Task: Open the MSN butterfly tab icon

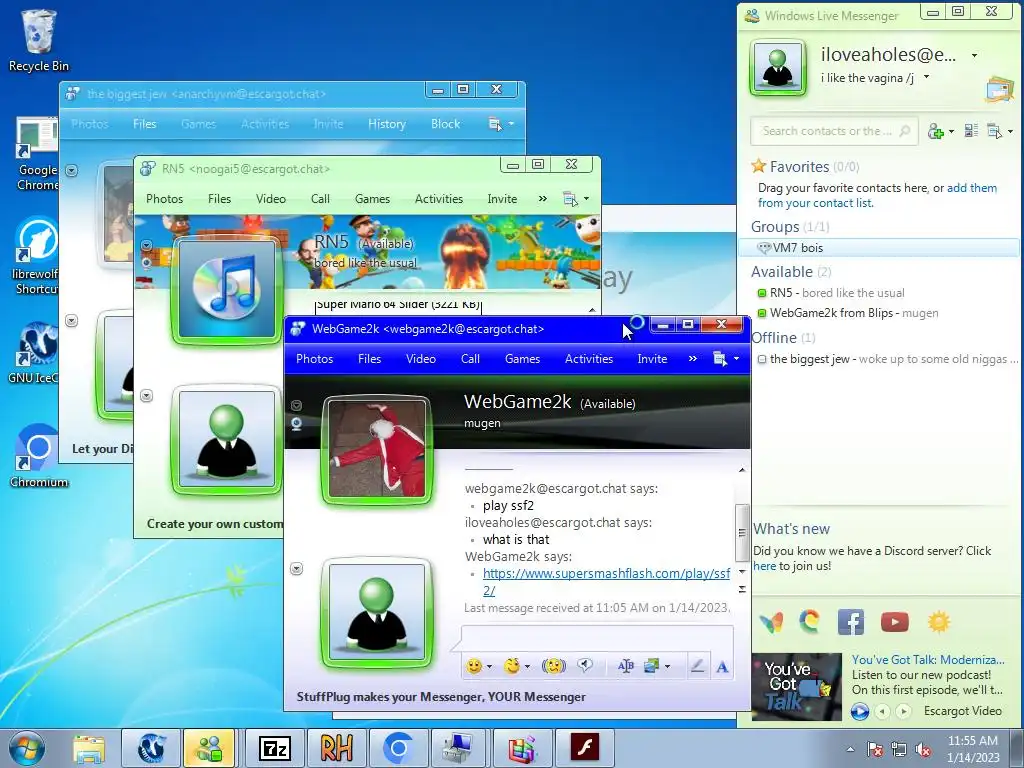Action: (x=772, y=622)
